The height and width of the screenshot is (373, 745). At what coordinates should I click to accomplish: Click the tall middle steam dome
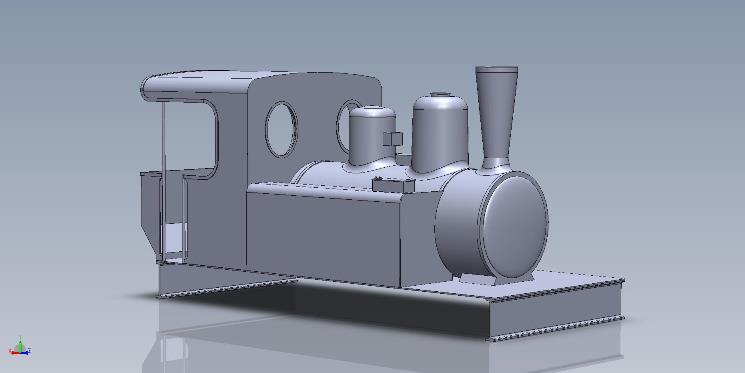pyautogui.click(x=439, y=133)
